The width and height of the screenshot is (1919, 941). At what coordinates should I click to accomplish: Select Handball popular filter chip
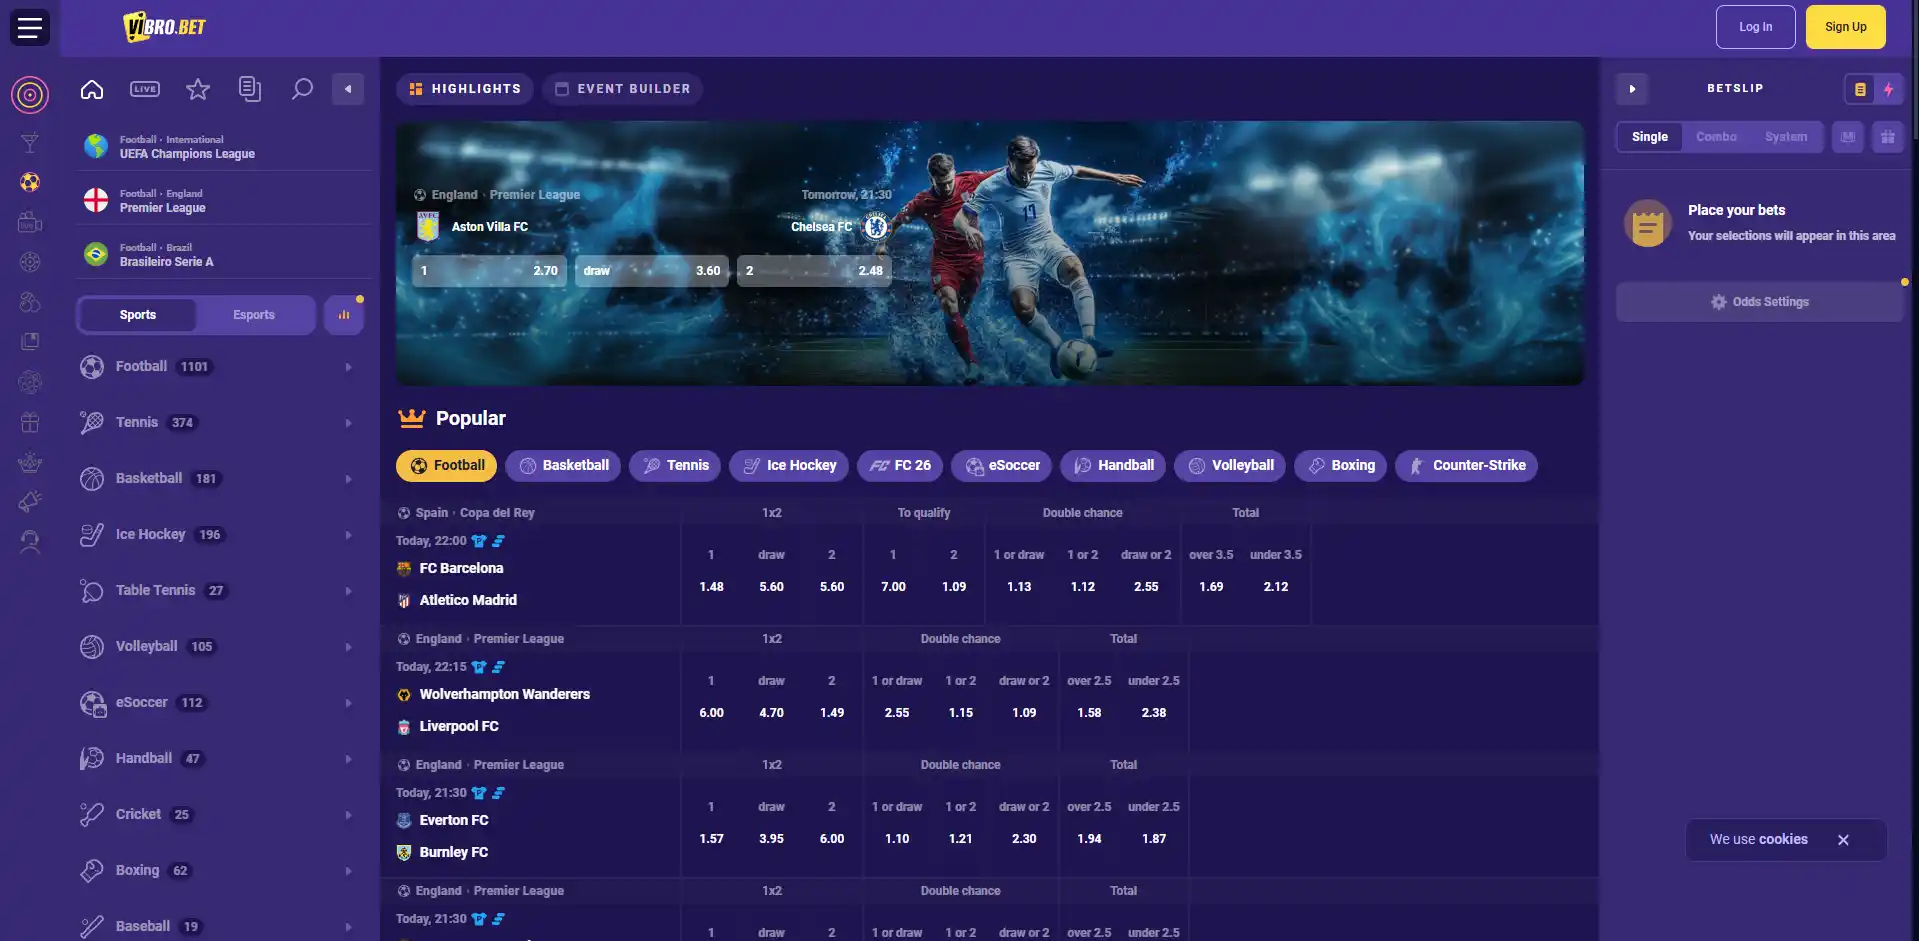[x=1113, y=466]
